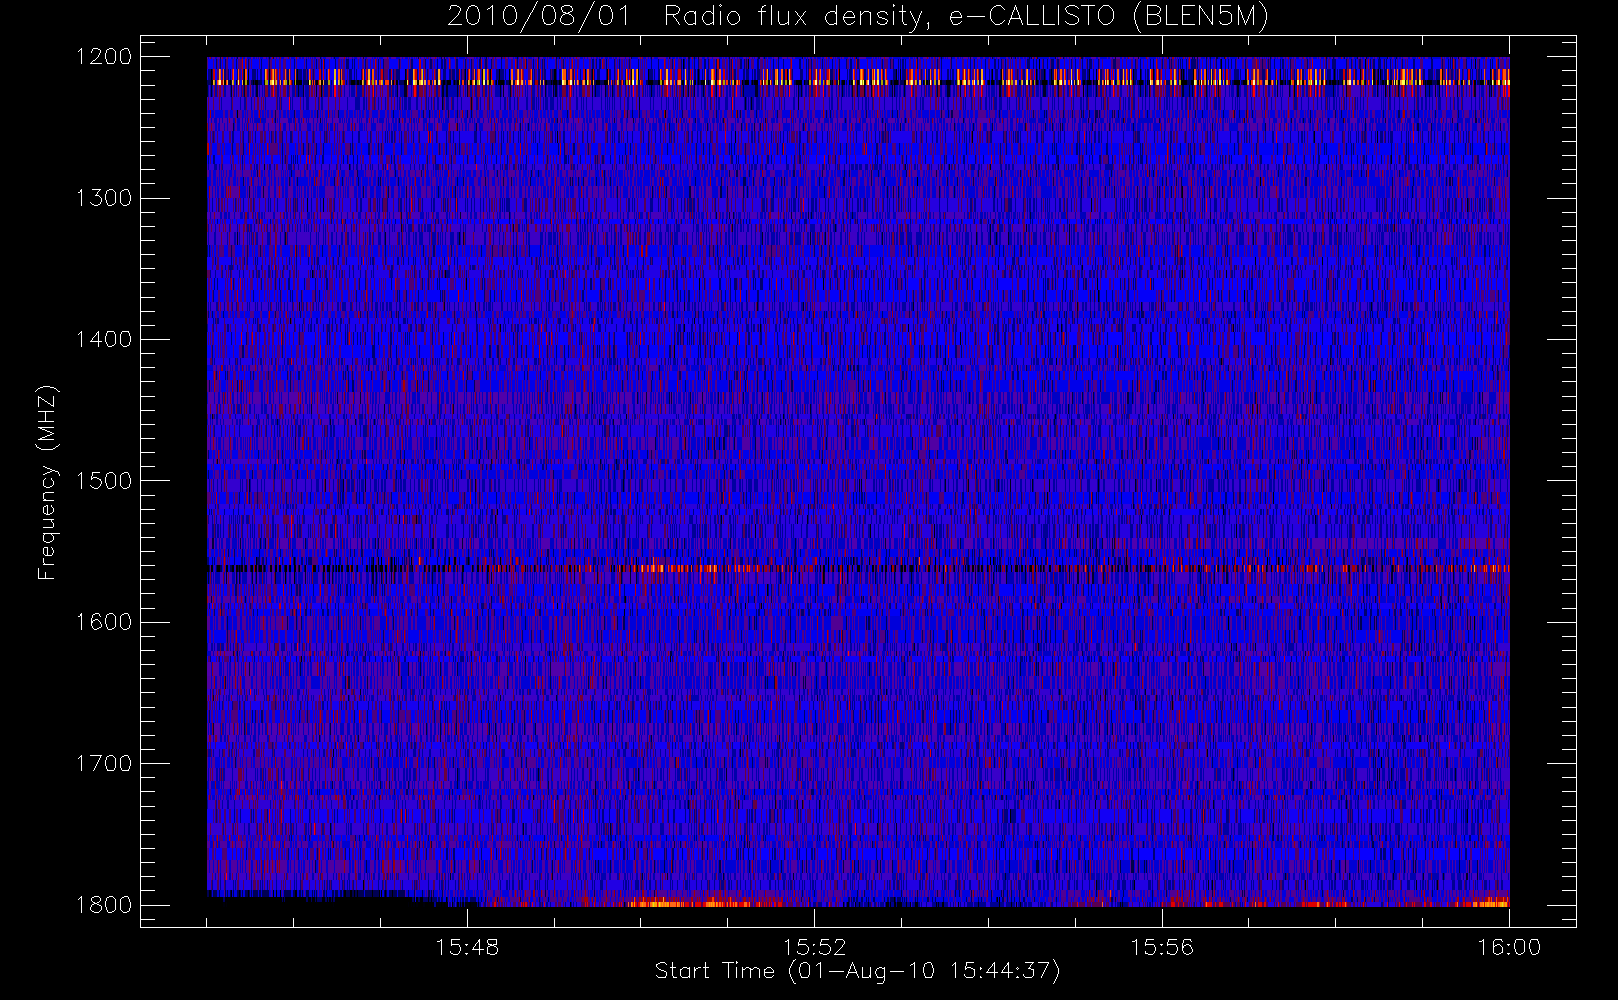
Task: Click the 16:00 time tick label
Action: [x=1509, y=946]
